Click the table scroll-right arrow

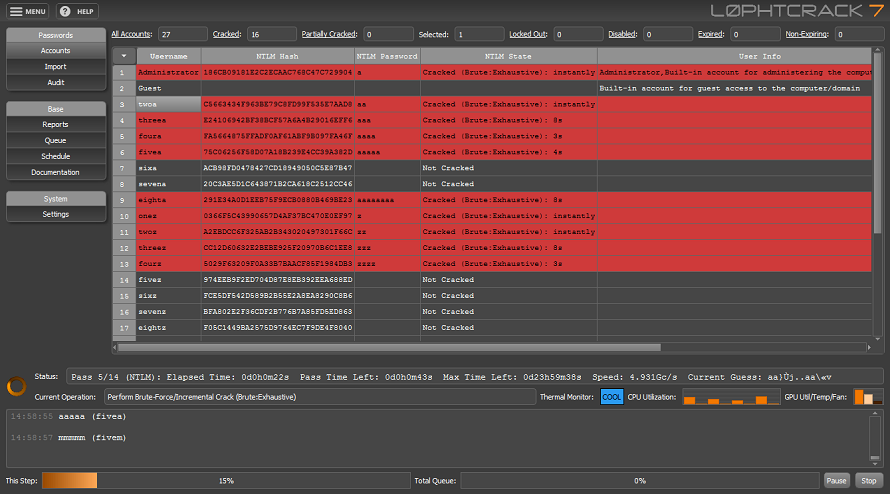click(869, 347)
